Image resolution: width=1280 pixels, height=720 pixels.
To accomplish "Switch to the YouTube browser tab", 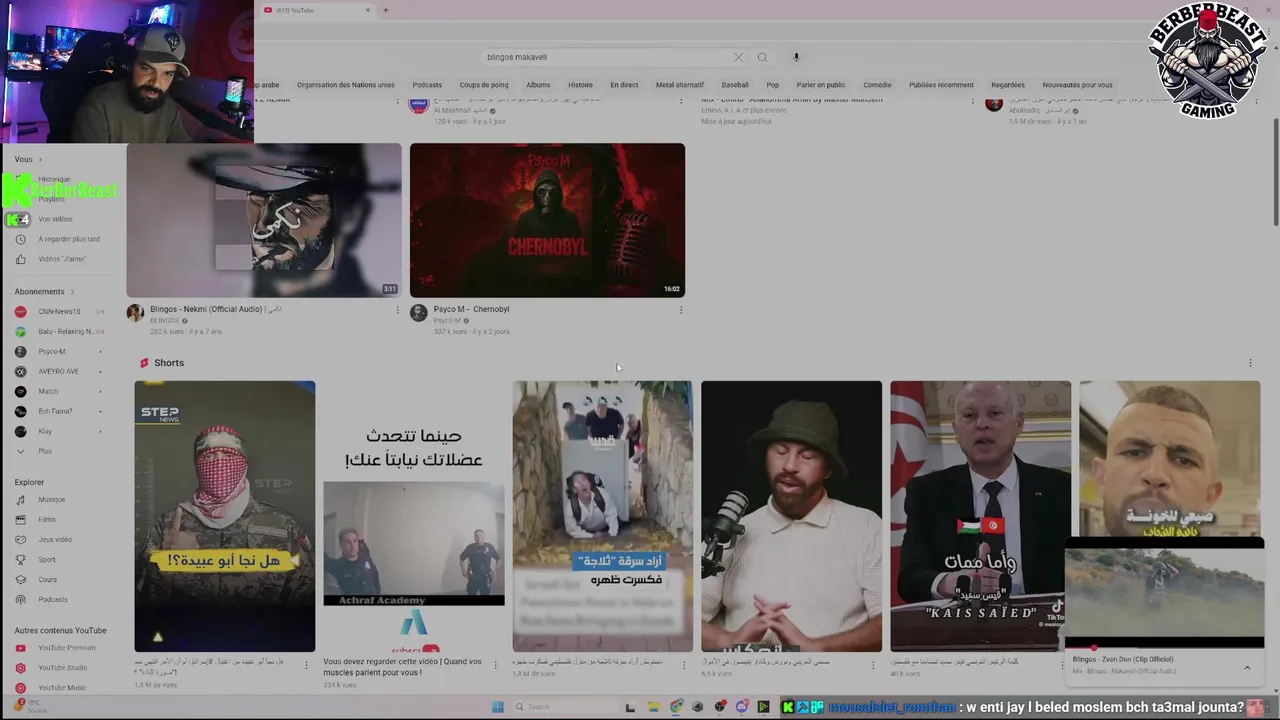I will (x=315, y=10).
